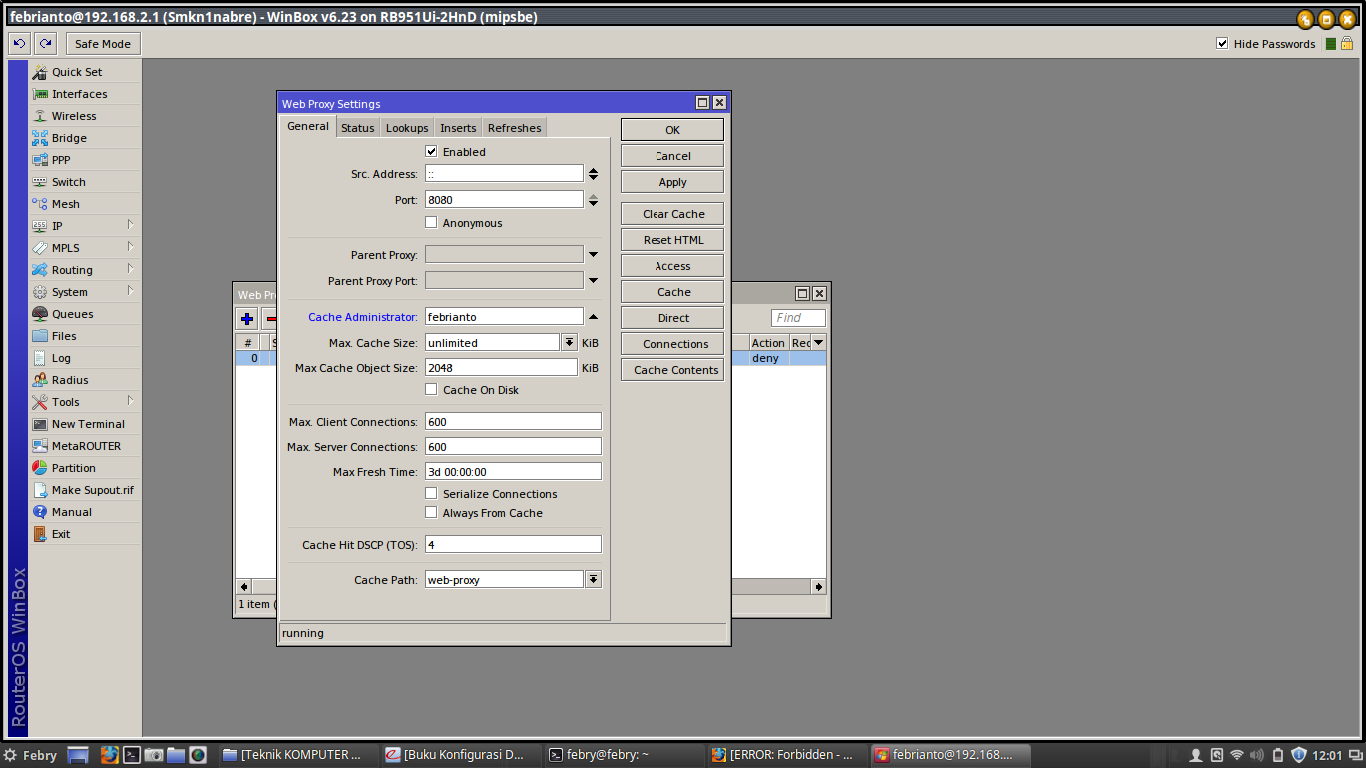
Task: Switch to the Refreshes tab
Action: coord(515,128)
